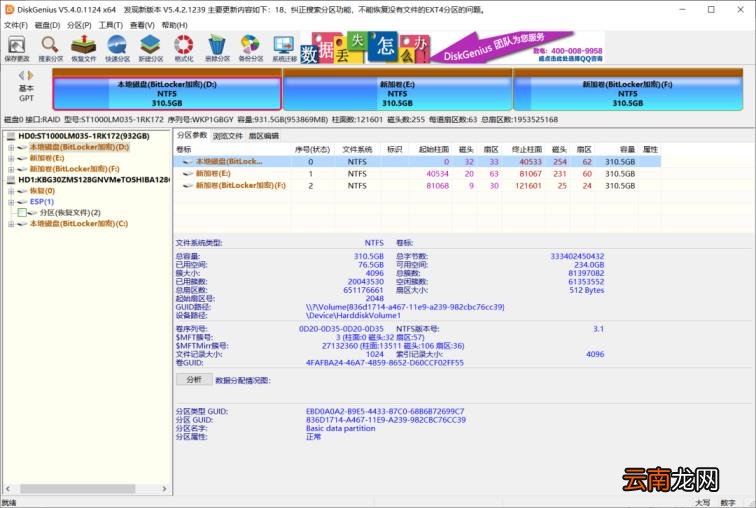The width and height of the screenshot is (756, 508).
Task: Click drive icon beside 本地磁盘(BitLock... table row
Action: coord(188,162)
